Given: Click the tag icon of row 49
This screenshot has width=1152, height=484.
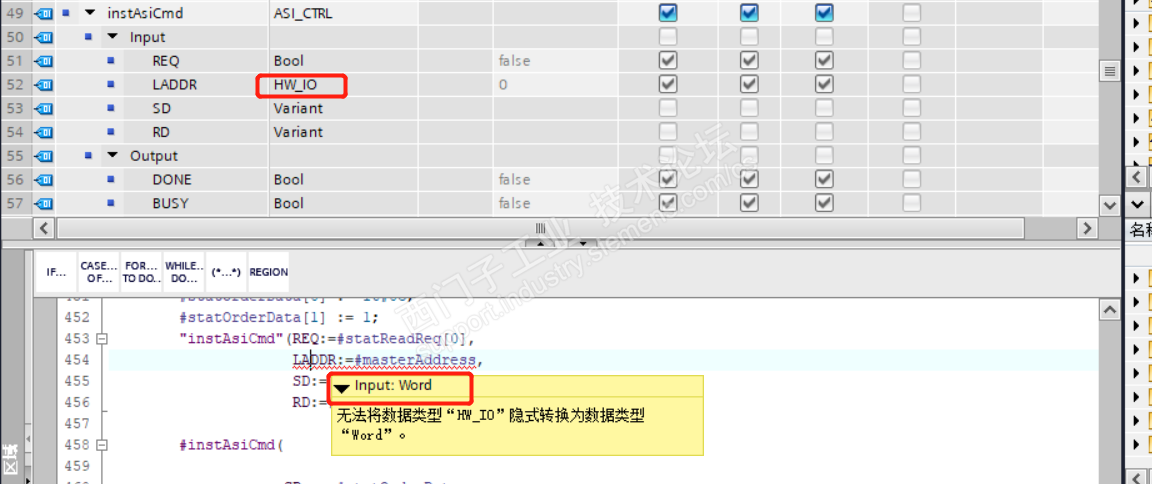Looking at the screenshot, I should point(42,12).
